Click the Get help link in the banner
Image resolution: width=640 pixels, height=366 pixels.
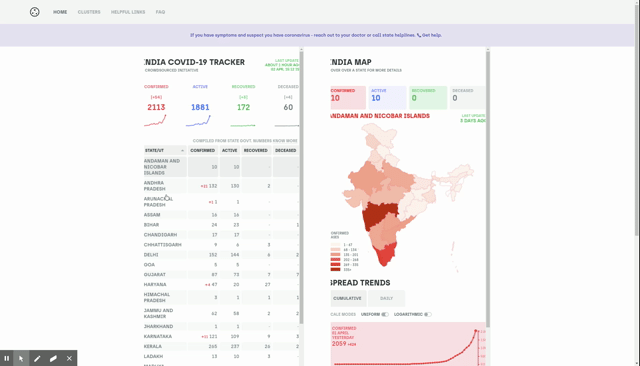click(x=432, y=35)
